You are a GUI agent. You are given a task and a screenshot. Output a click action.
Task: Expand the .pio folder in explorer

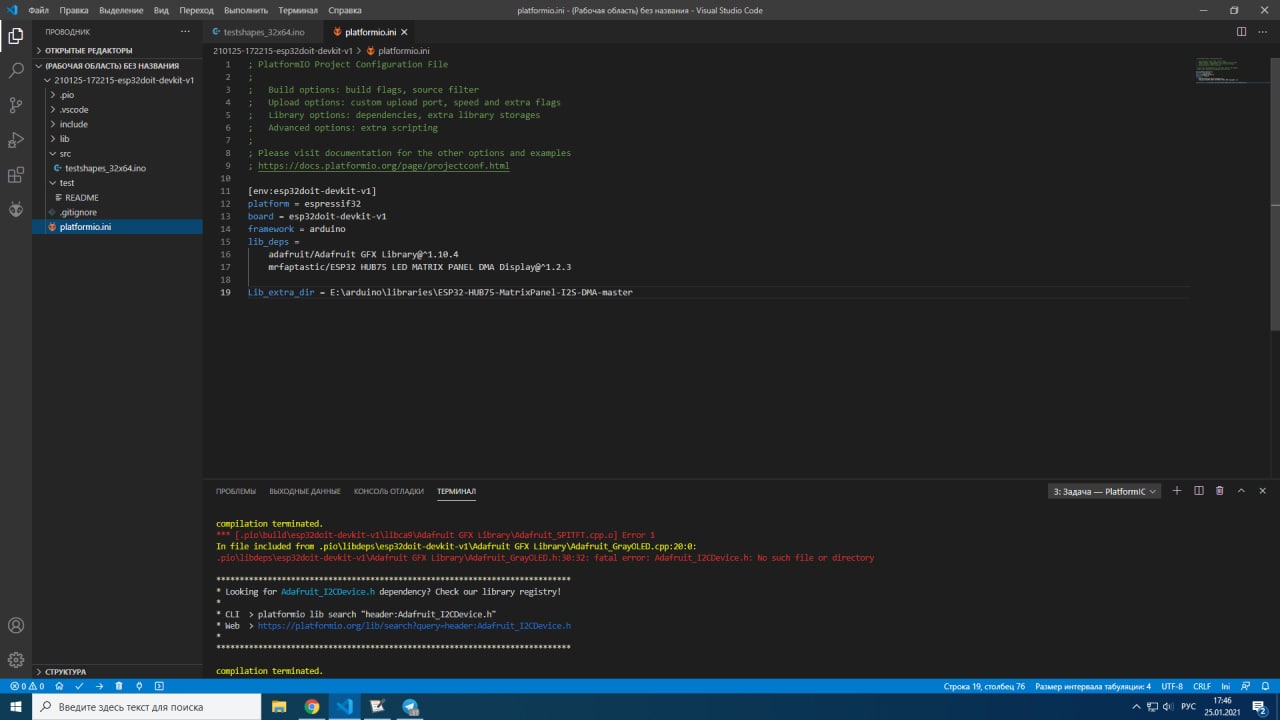(x=66, y=95)
